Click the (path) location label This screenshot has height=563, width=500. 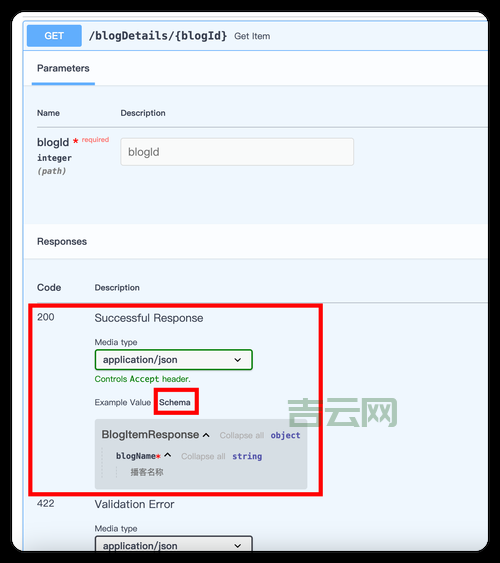pos(52,171)
